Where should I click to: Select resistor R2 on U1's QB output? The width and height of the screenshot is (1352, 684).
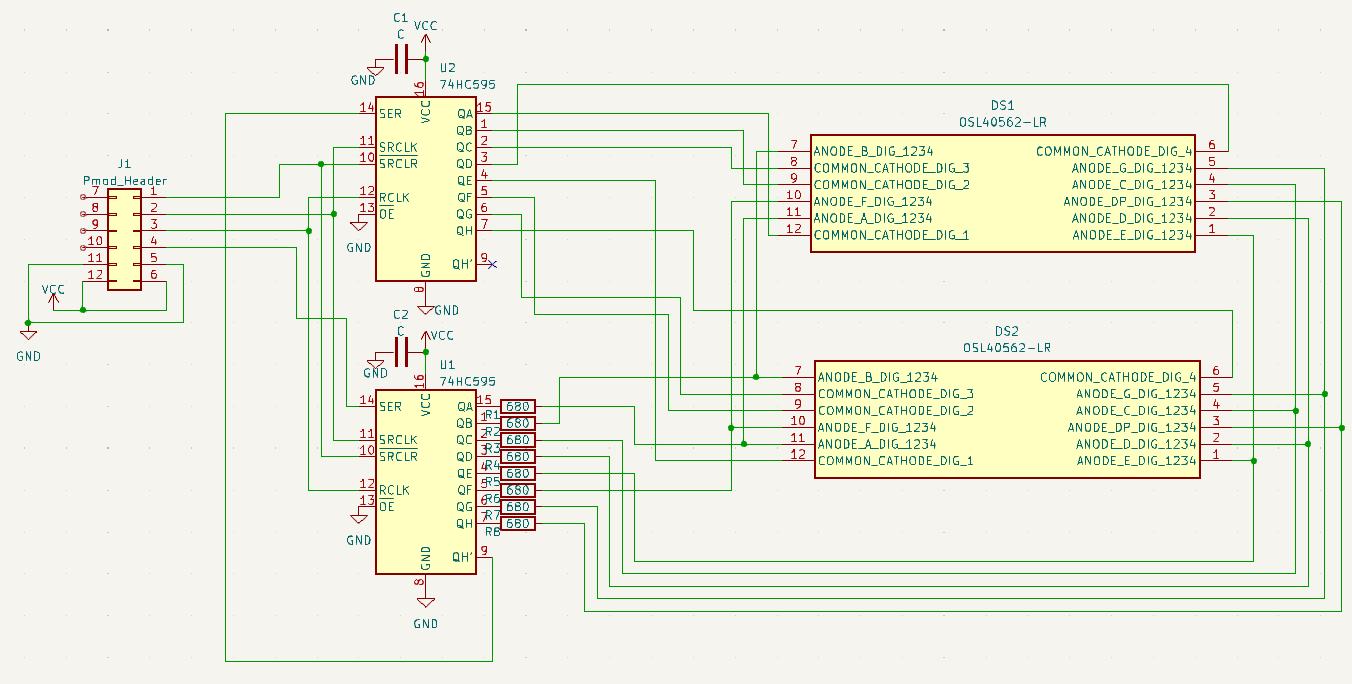[x=518, y=423]
